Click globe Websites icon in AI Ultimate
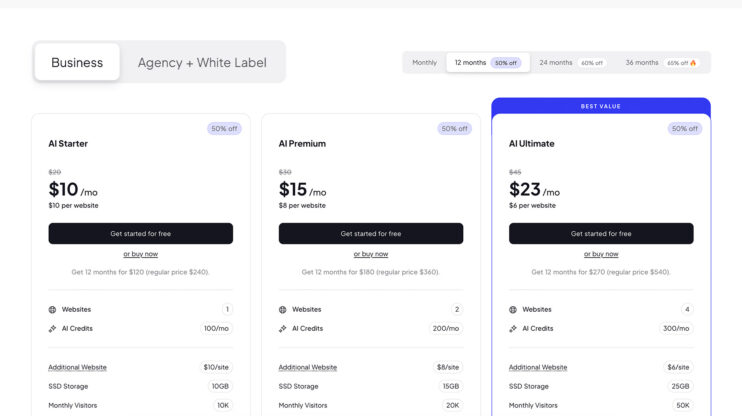Viewport: 742px width, 416px height. tap(513, 310)
